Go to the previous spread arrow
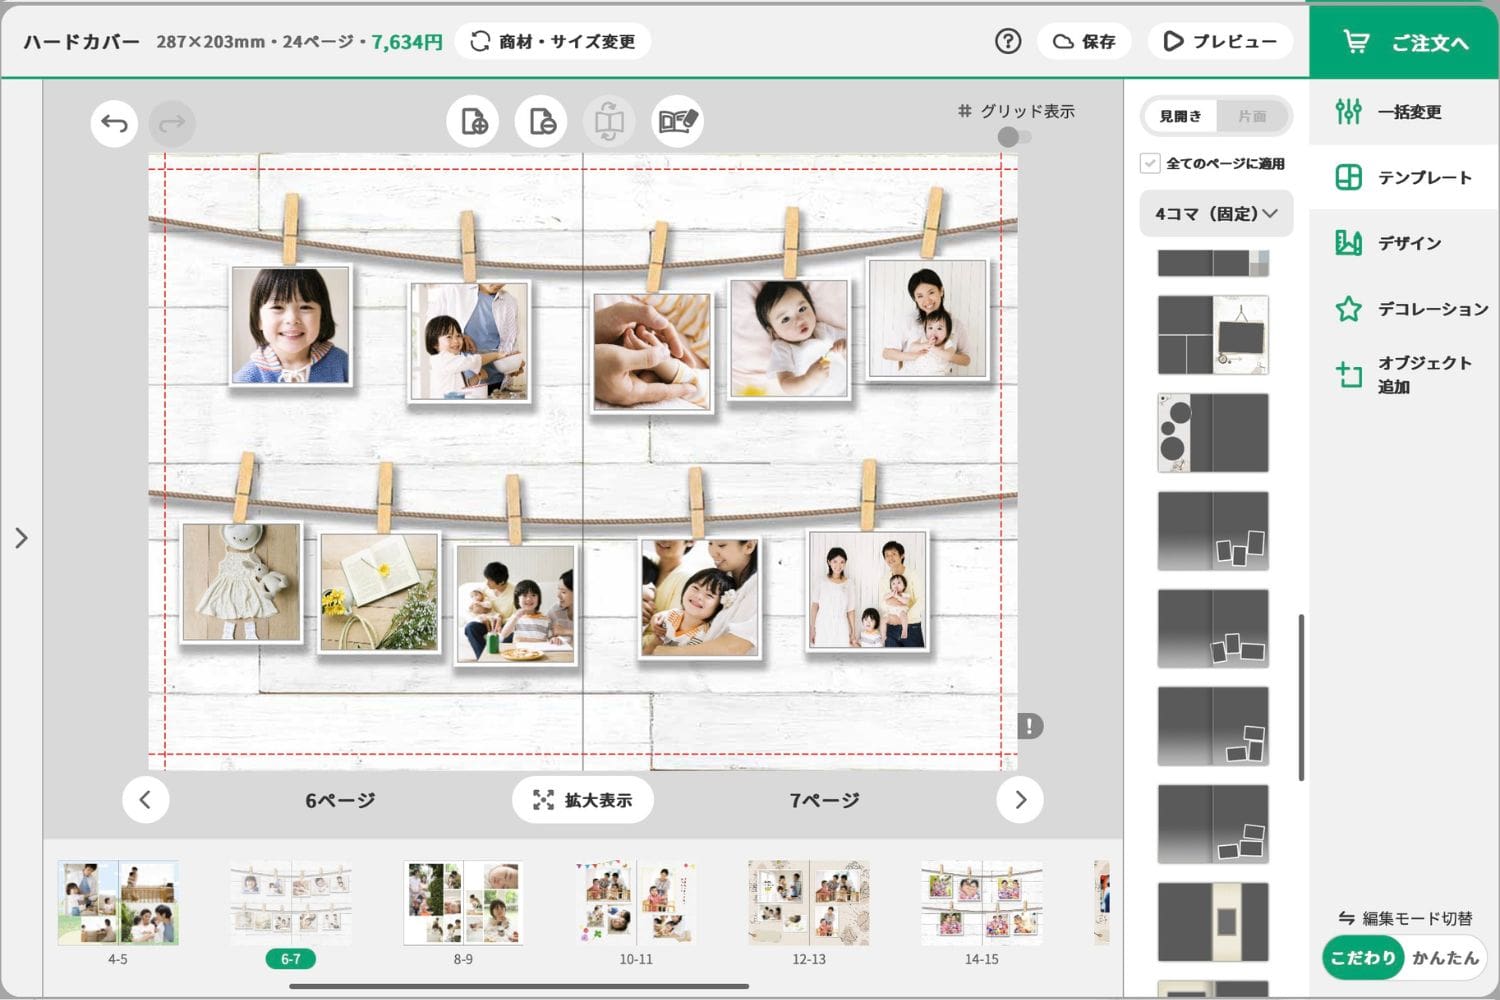Image resolution: width=1500 pixels, height=1000 pixels. (x=146, y=800)
